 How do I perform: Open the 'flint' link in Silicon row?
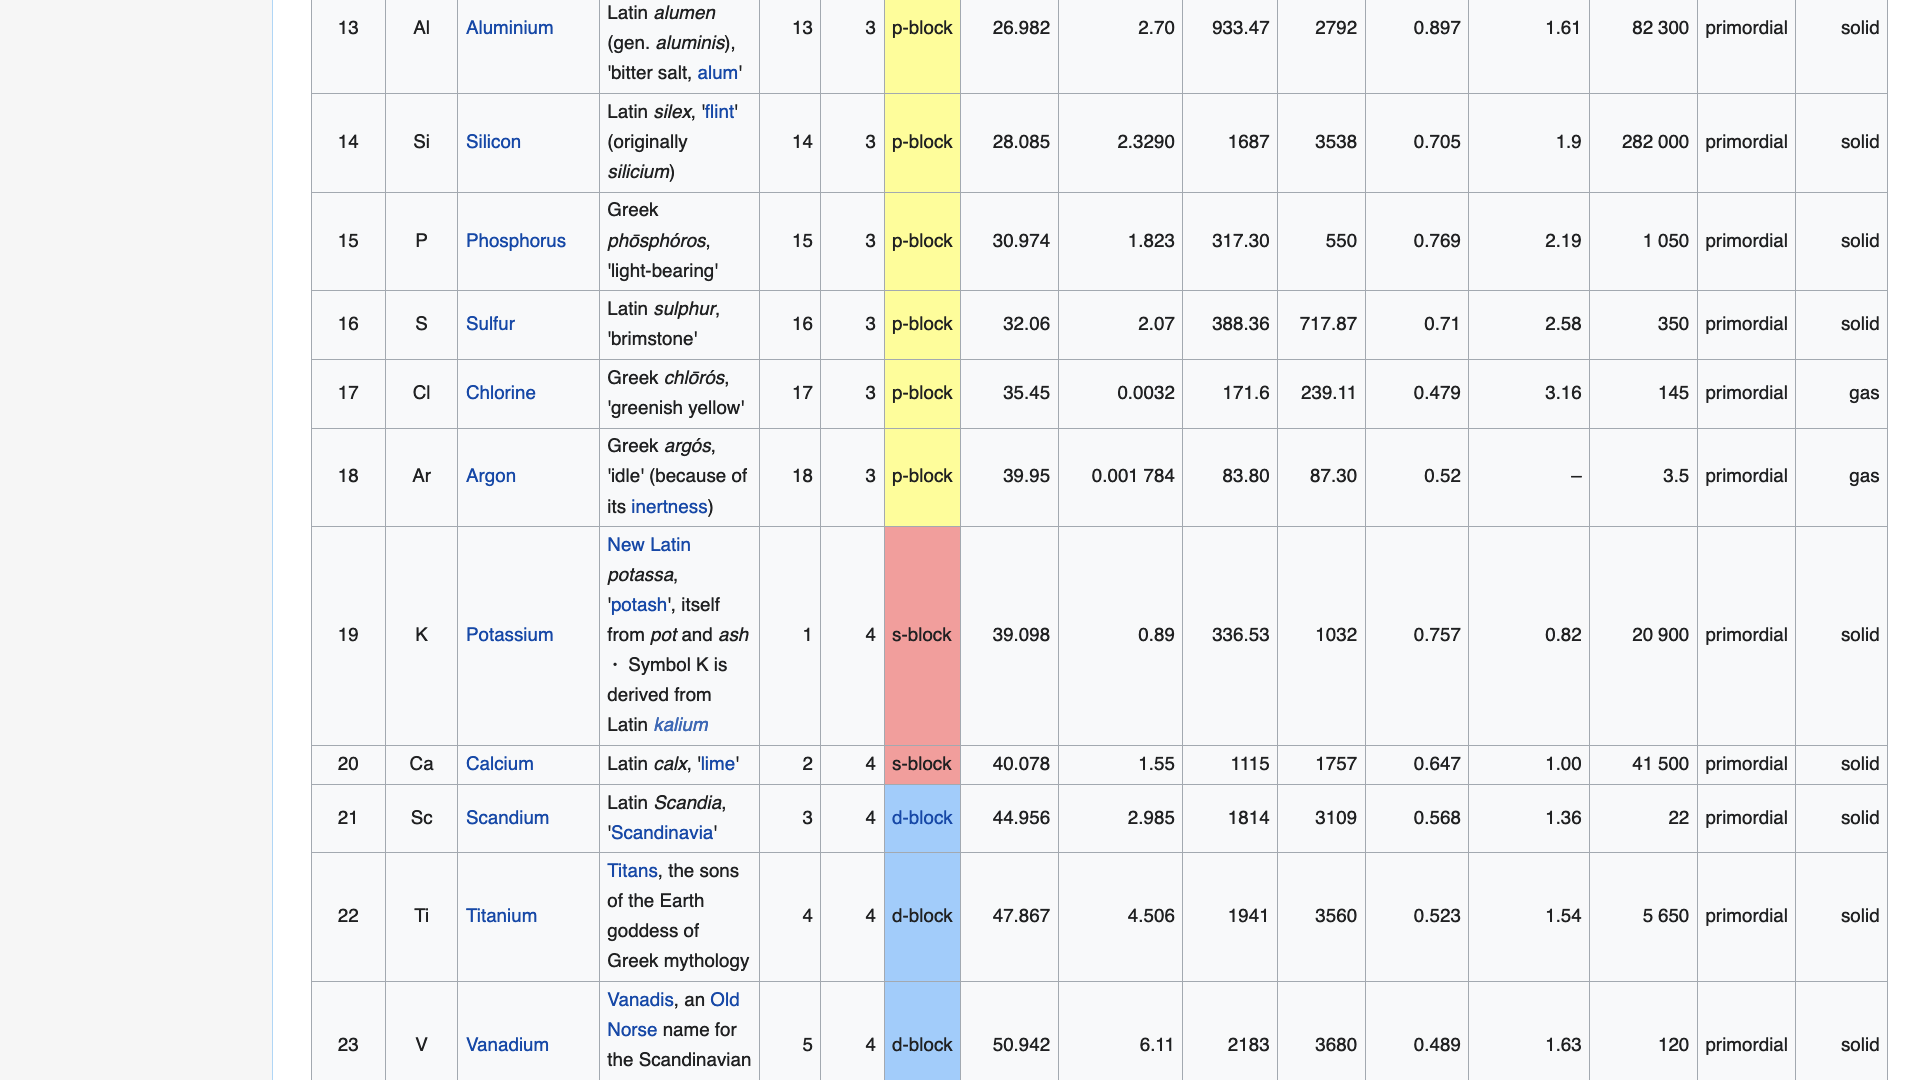[719, 112]
